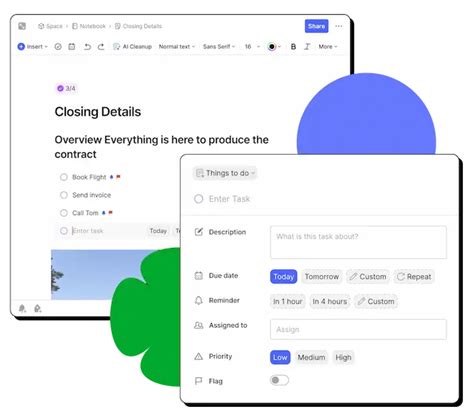Choose a Custom reminder time
474x418 pixels.
pos(376,301)
